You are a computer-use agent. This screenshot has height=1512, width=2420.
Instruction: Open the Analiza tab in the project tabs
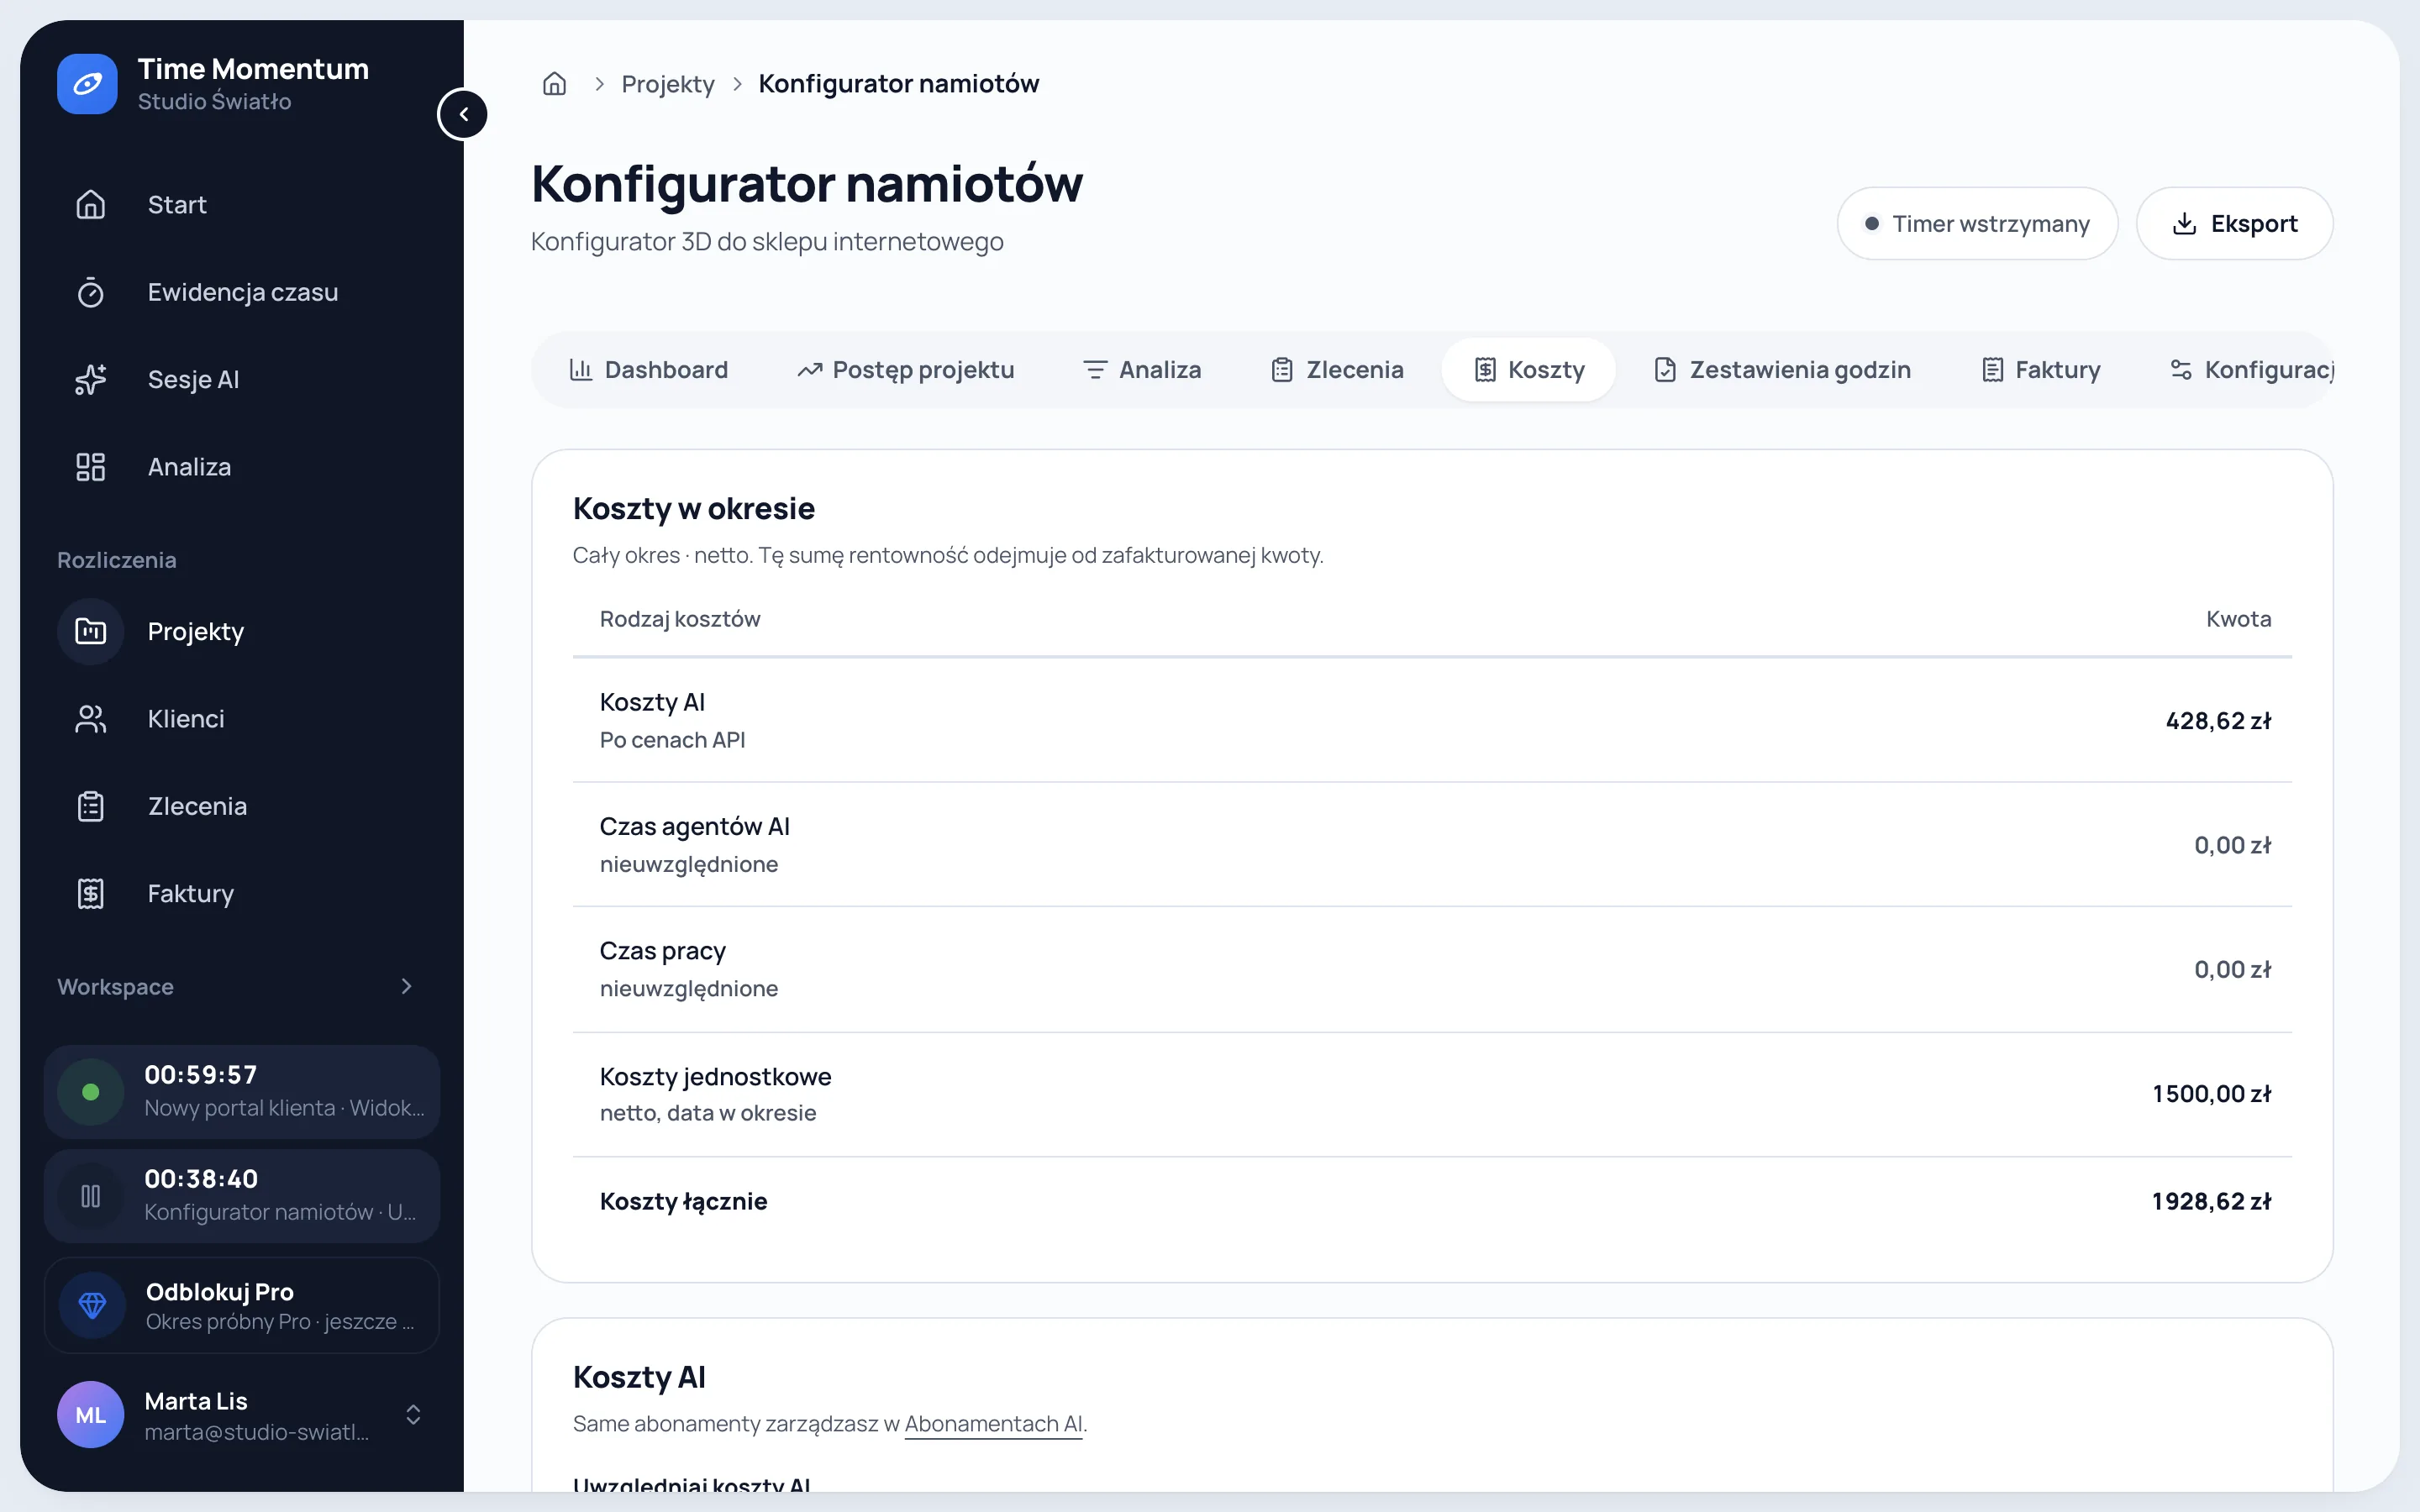click(x=1142, y=370)
